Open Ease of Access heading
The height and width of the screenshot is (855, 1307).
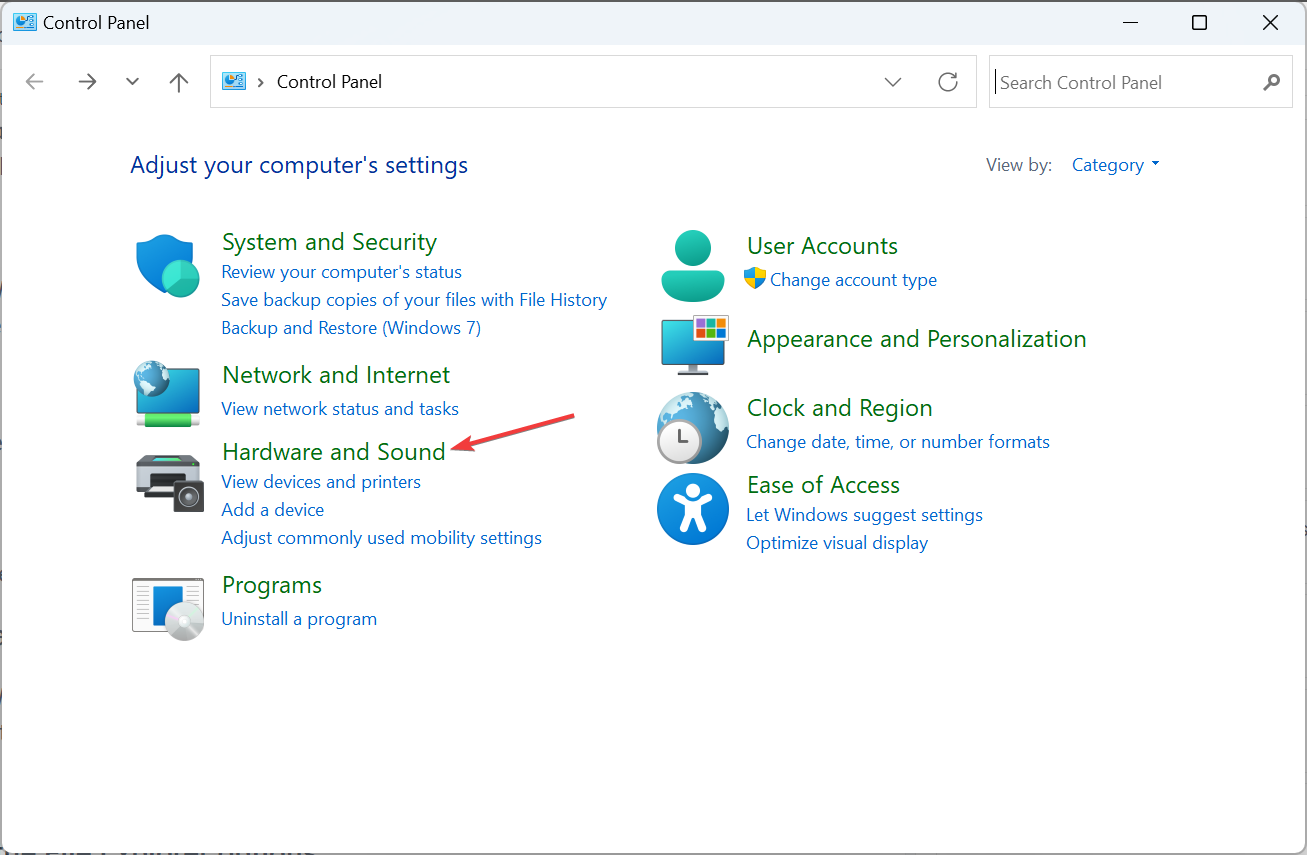coord(823,485)
